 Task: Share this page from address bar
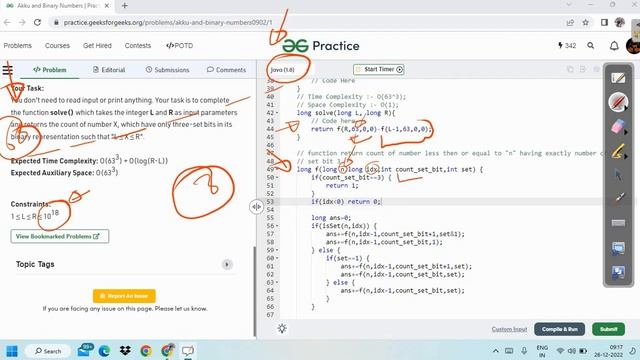click(570, 22)
